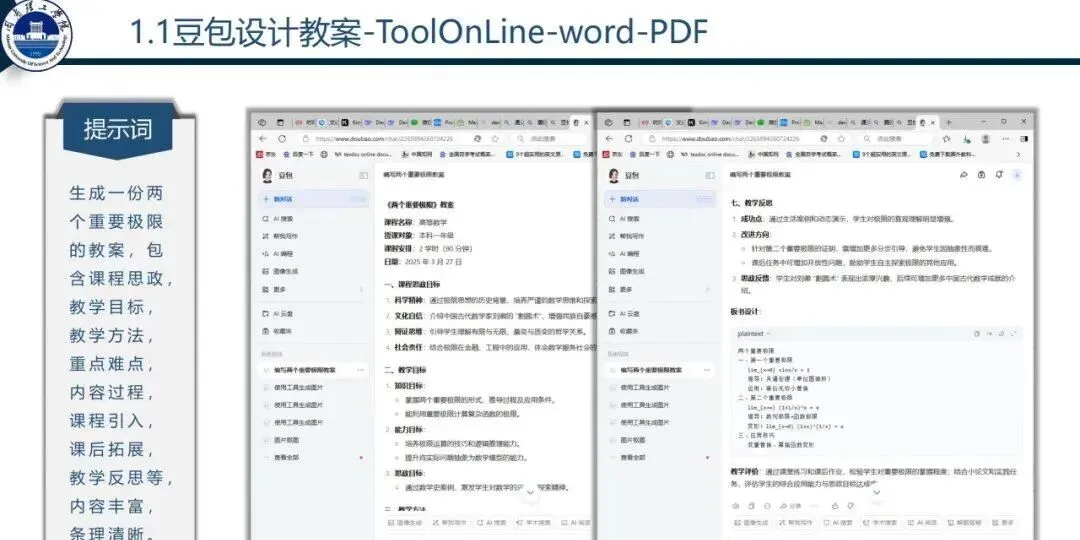Click favorite star in left window address bar

pos(495,138)
